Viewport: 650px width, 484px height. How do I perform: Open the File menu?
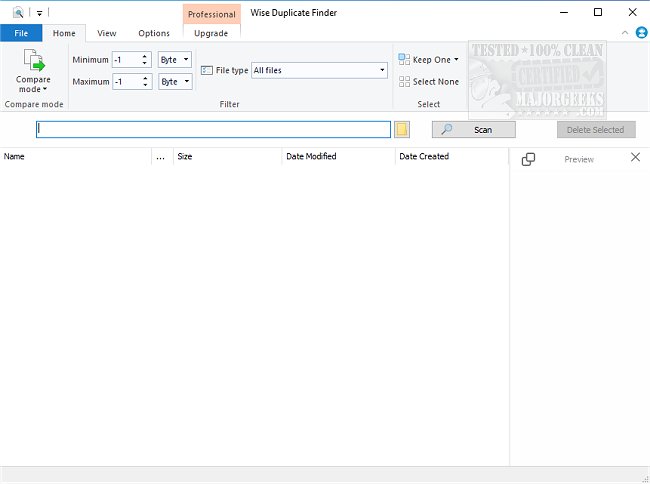[x=21, y=33]
